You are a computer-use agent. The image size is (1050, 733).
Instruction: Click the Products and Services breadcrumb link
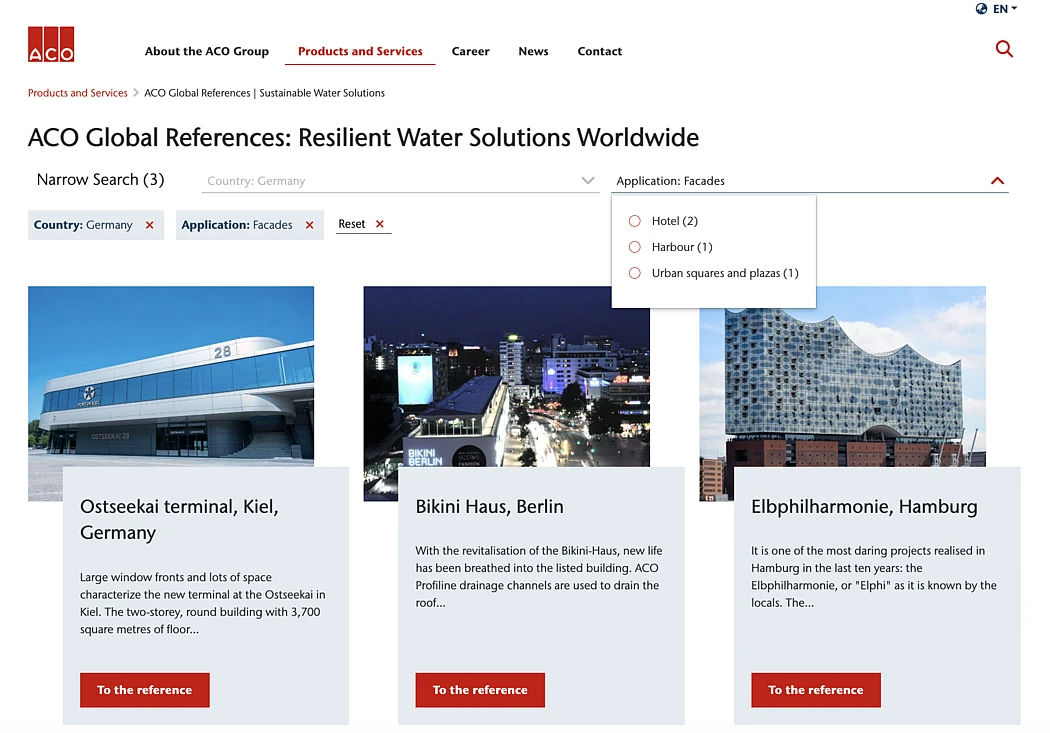[x=78, y=93]
